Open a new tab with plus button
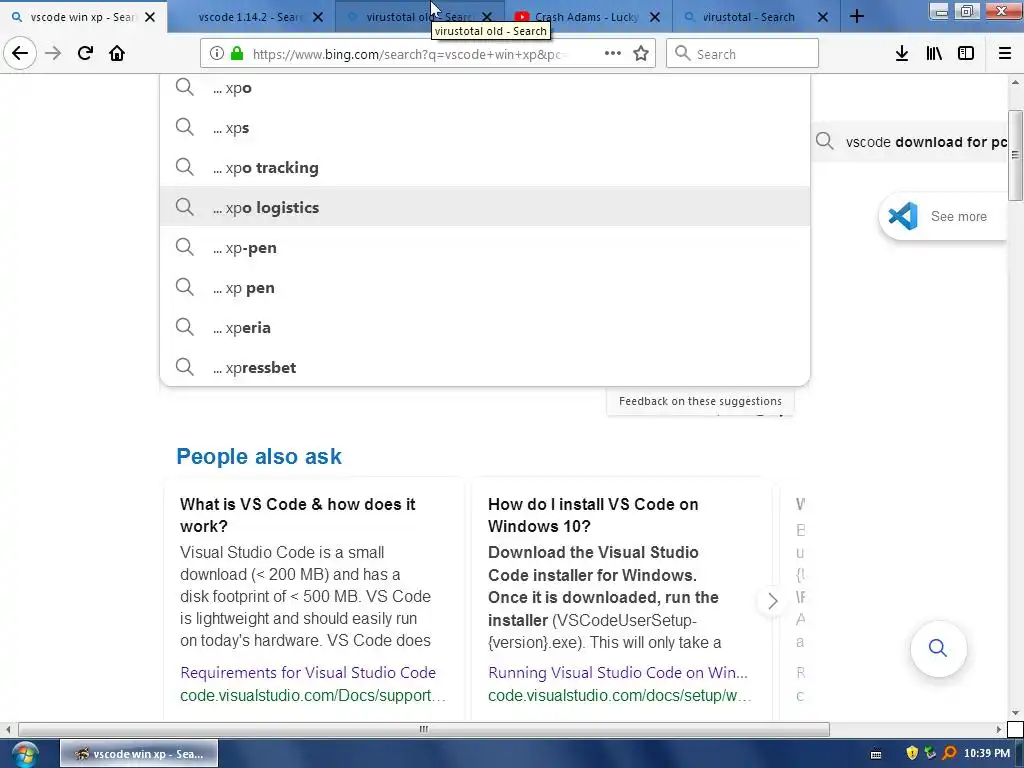Image resolution: width=1024 pixels, height=768 pixels. click(857, 16)
